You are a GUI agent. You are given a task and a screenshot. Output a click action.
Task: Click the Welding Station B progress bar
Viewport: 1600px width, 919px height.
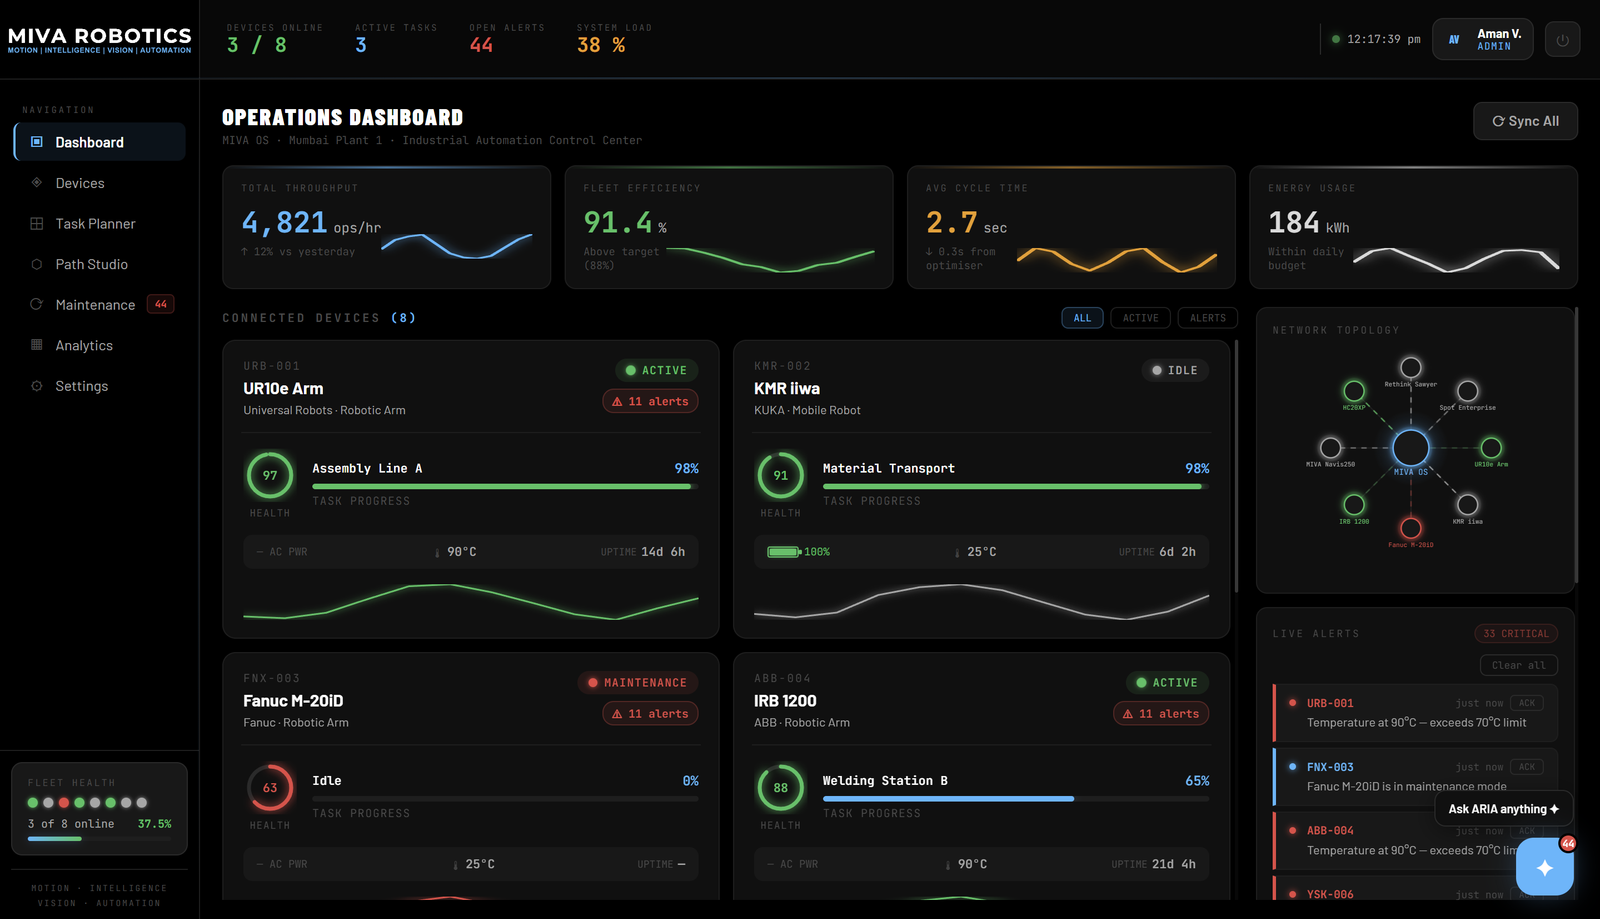point(1015,799)
